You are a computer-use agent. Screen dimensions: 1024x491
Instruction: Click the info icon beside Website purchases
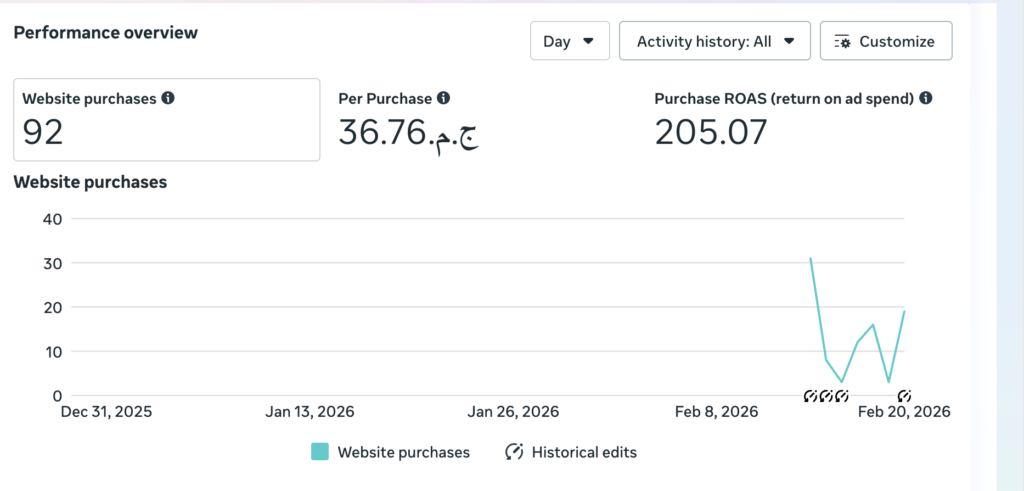(168, 99)
